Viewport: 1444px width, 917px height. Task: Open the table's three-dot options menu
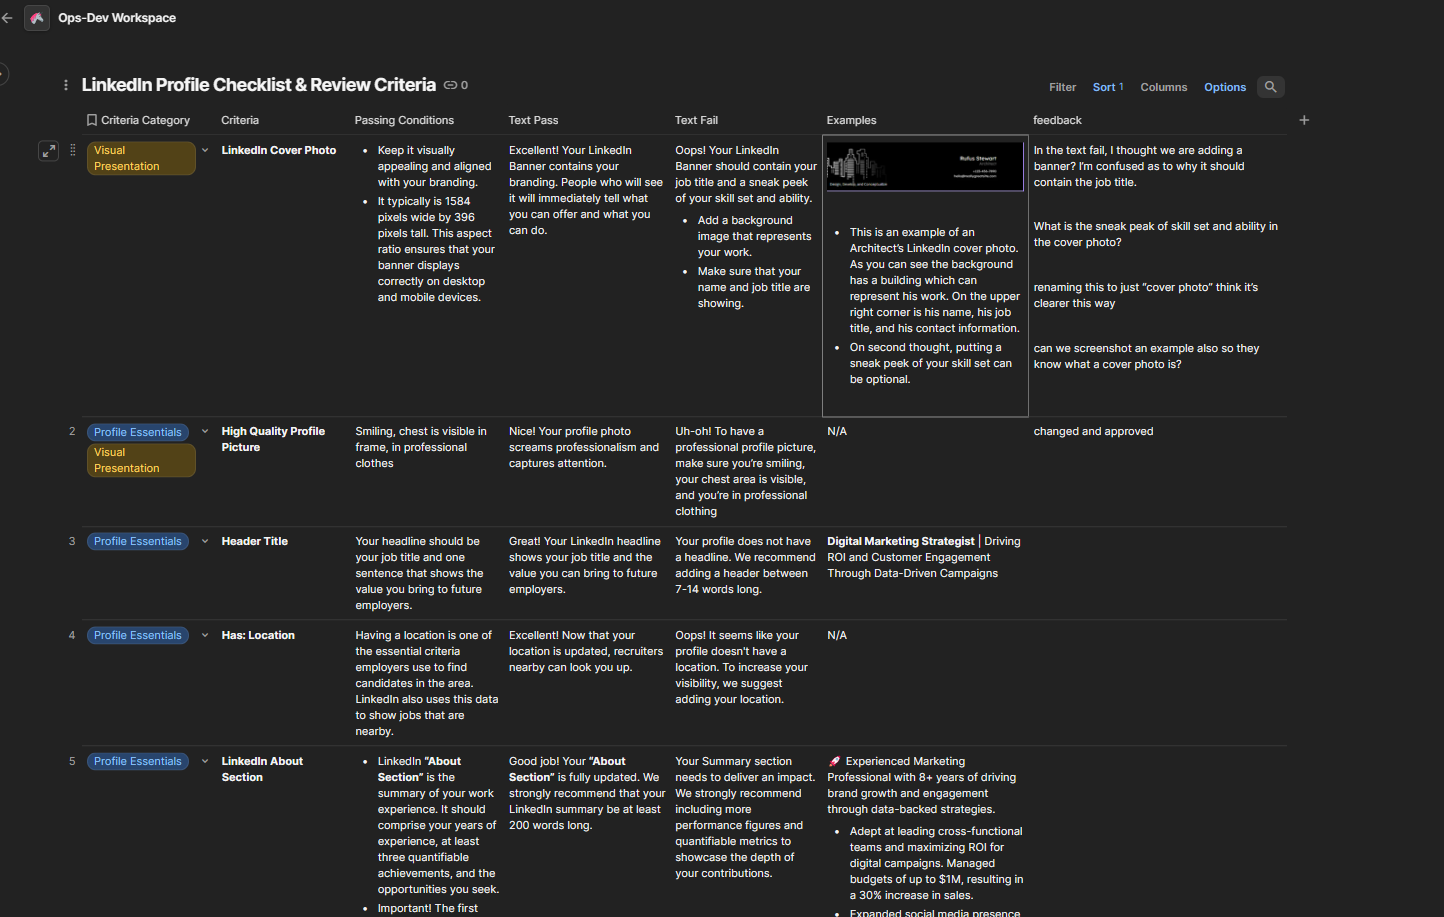(66, 86)
